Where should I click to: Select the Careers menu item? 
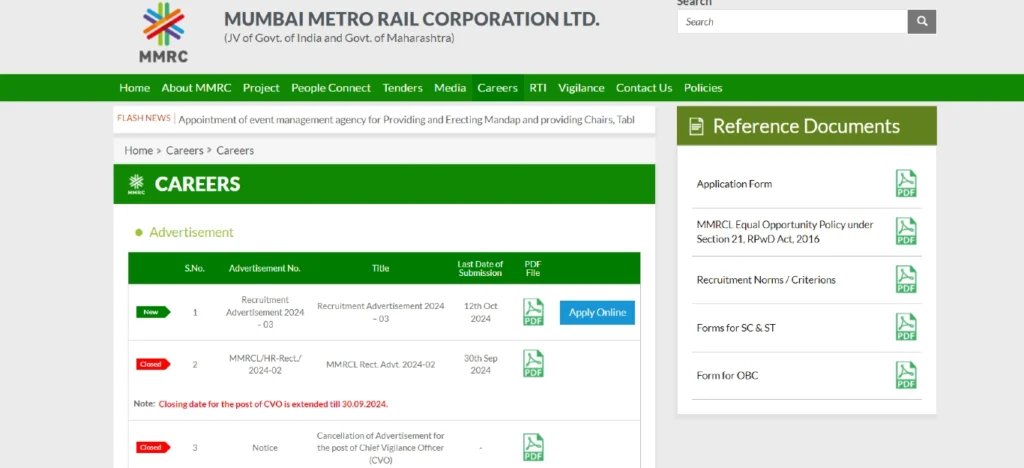click(x=498, y=87)
